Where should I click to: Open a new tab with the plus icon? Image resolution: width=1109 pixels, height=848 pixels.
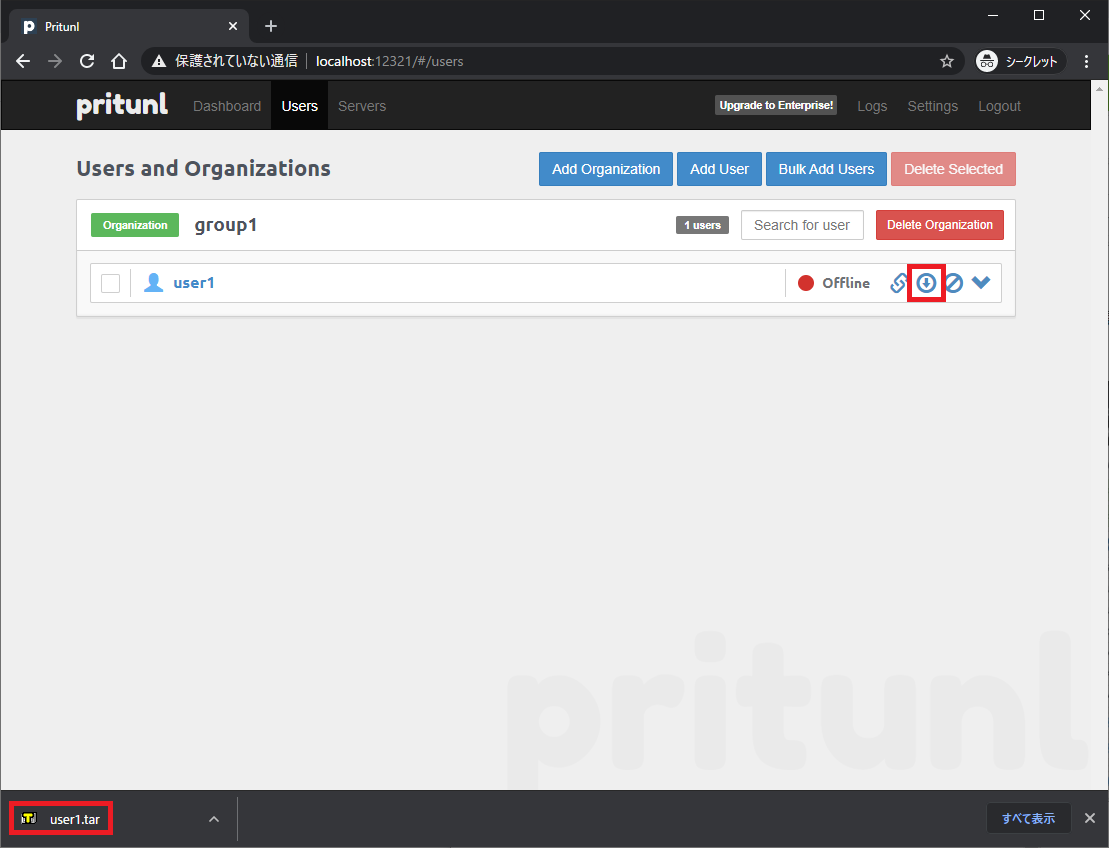[271, 26]
